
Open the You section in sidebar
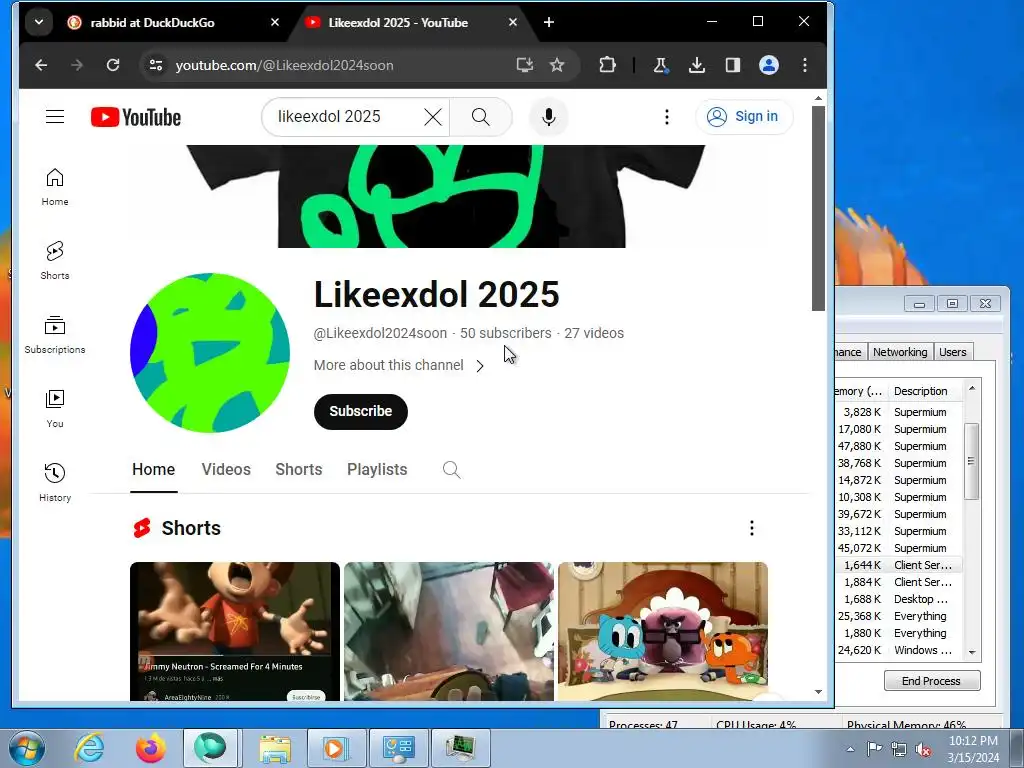(x=55, y=409)
